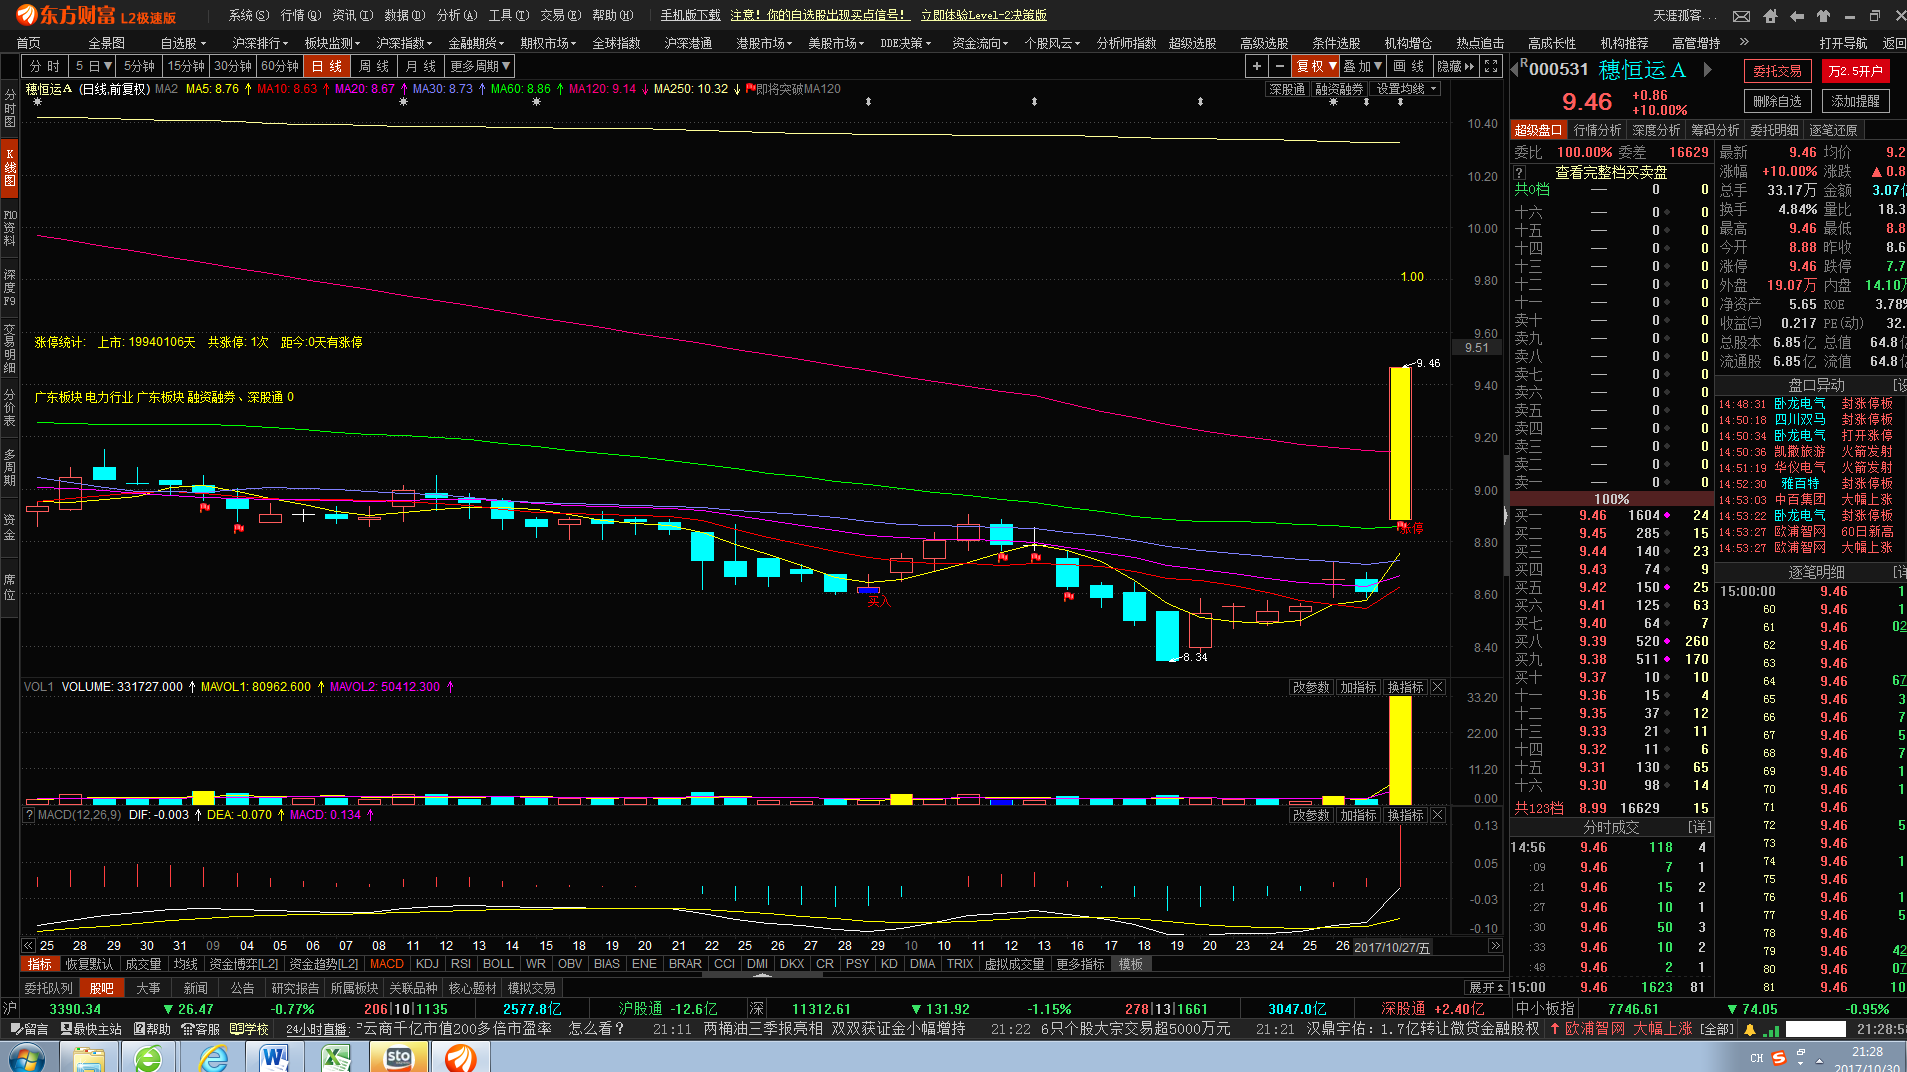The image size is (1907, 1072).
Task: Click the signal strength bars icon
Action: [1771, 1029]
